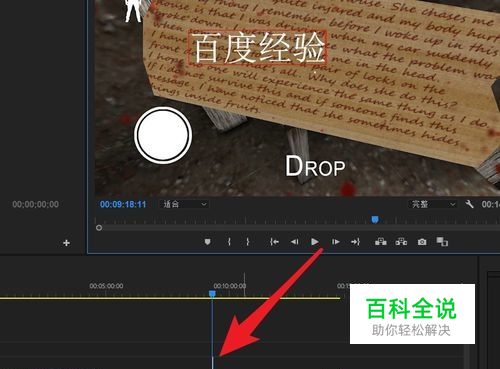
Task: Jump to the In point
Action: pos(274,242)
